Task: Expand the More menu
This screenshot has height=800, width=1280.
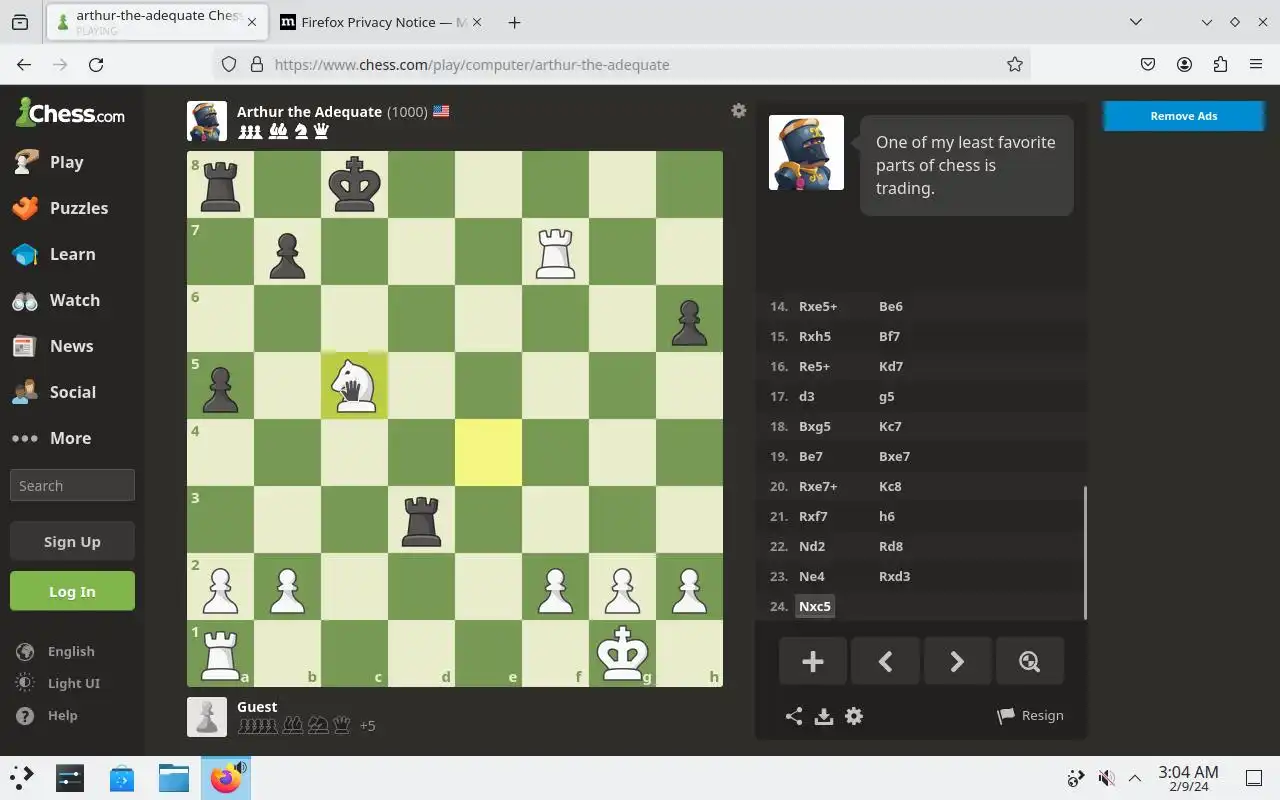Action: [x=72, y=438]
